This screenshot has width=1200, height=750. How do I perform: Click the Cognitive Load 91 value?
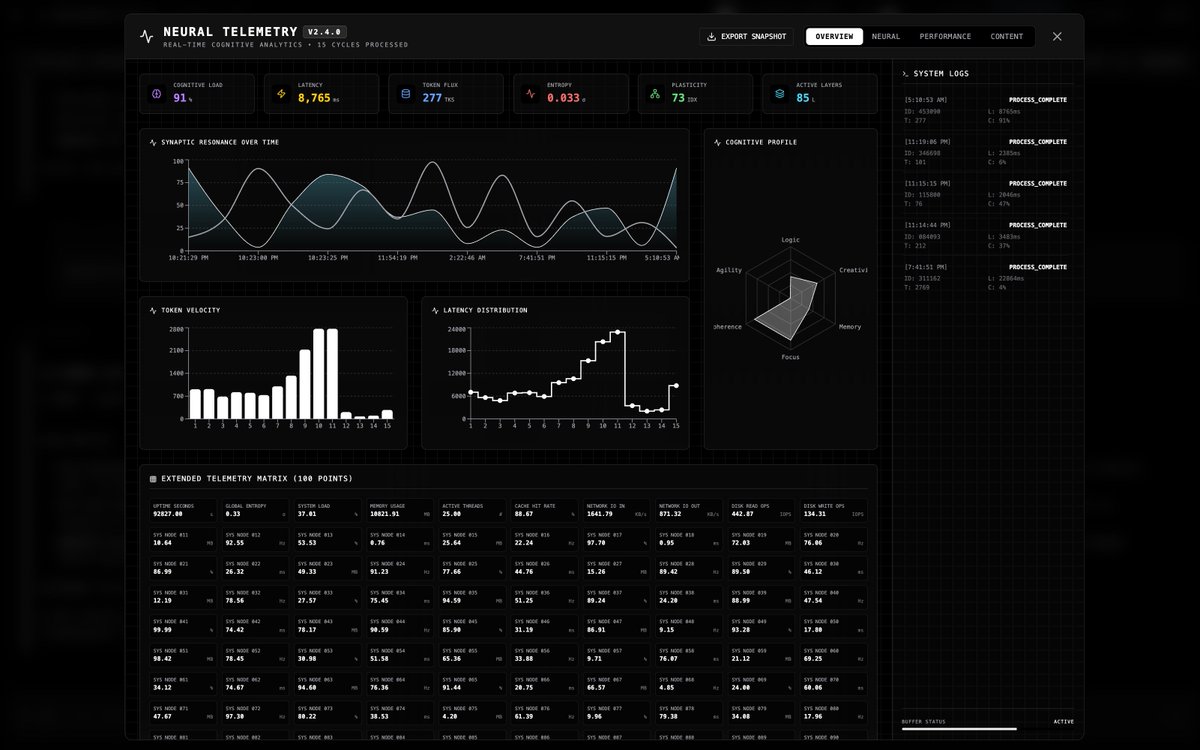coord(180,98)
